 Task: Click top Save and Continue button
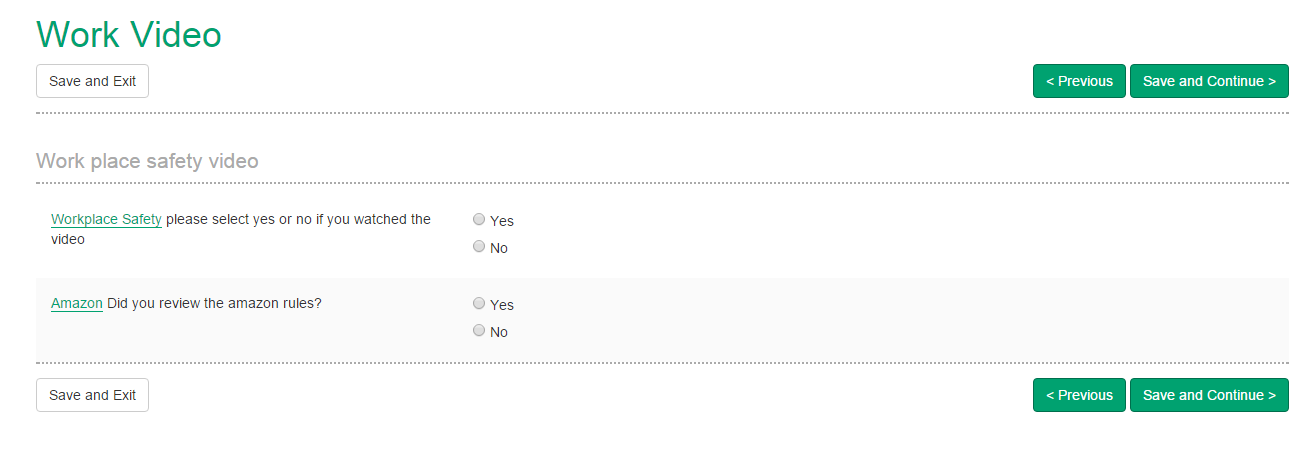[1209, 81]
